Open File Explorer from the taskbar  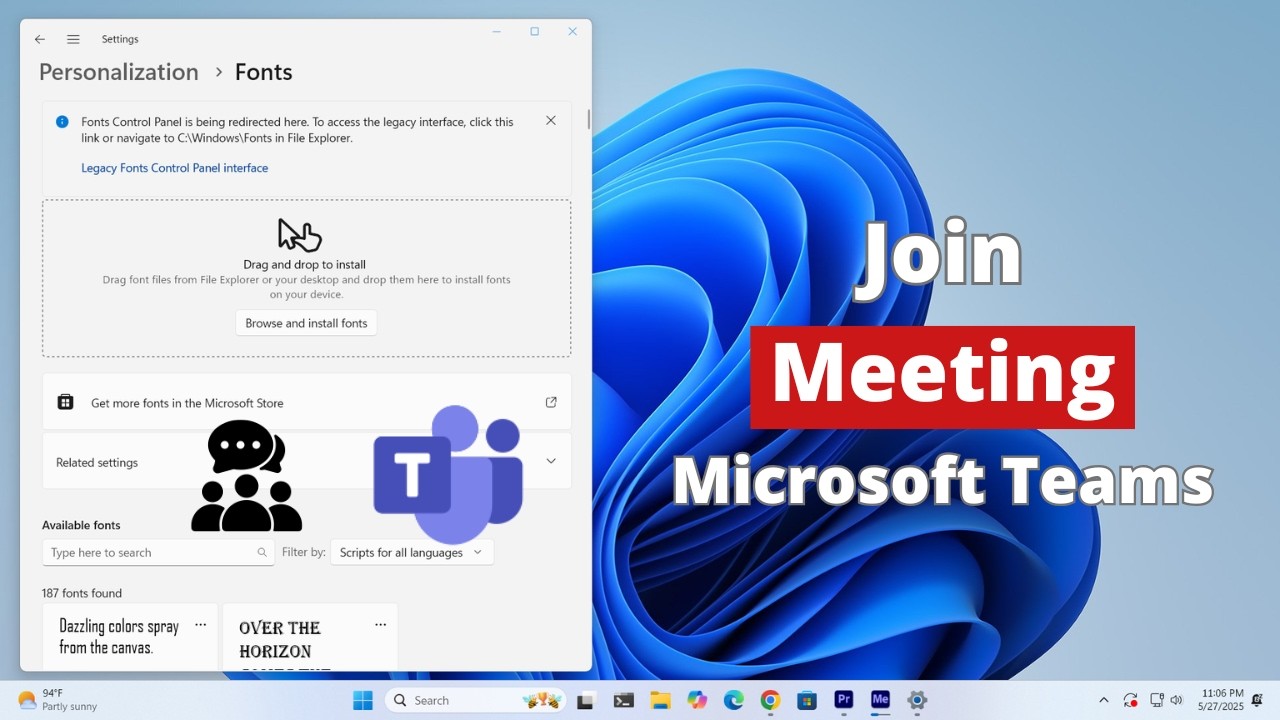pyautogui.click(x=660, y=700)
